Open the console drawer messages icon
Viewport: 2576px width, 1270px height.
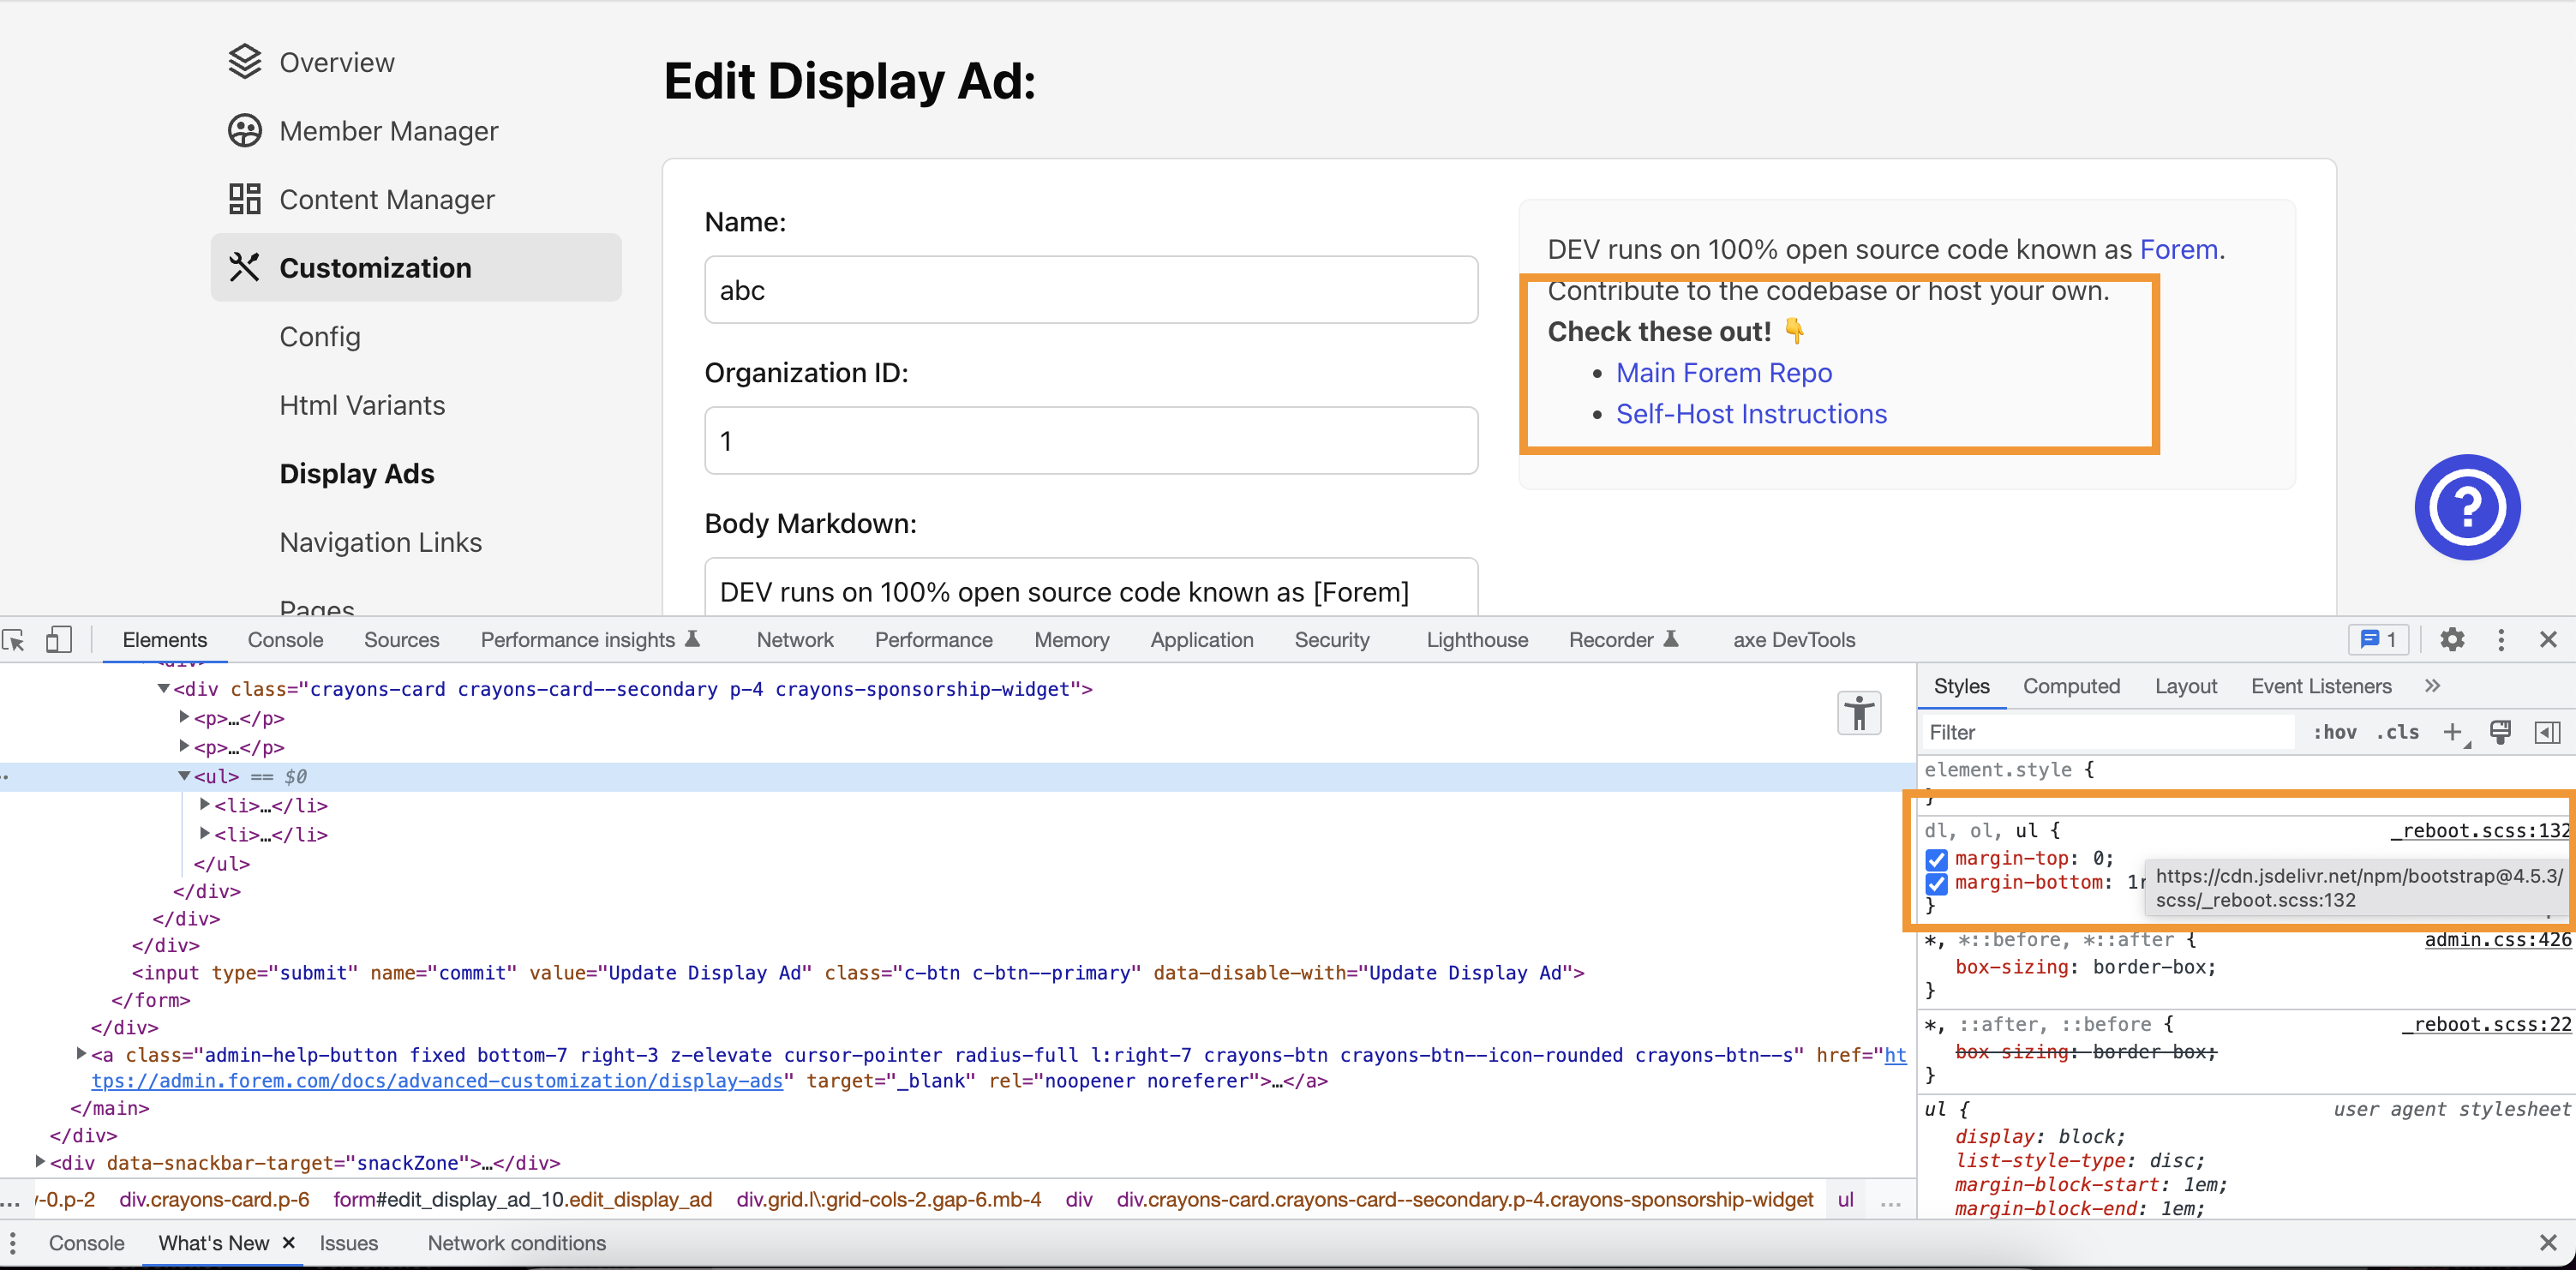pyautogui.click(x=2378, y=640)
